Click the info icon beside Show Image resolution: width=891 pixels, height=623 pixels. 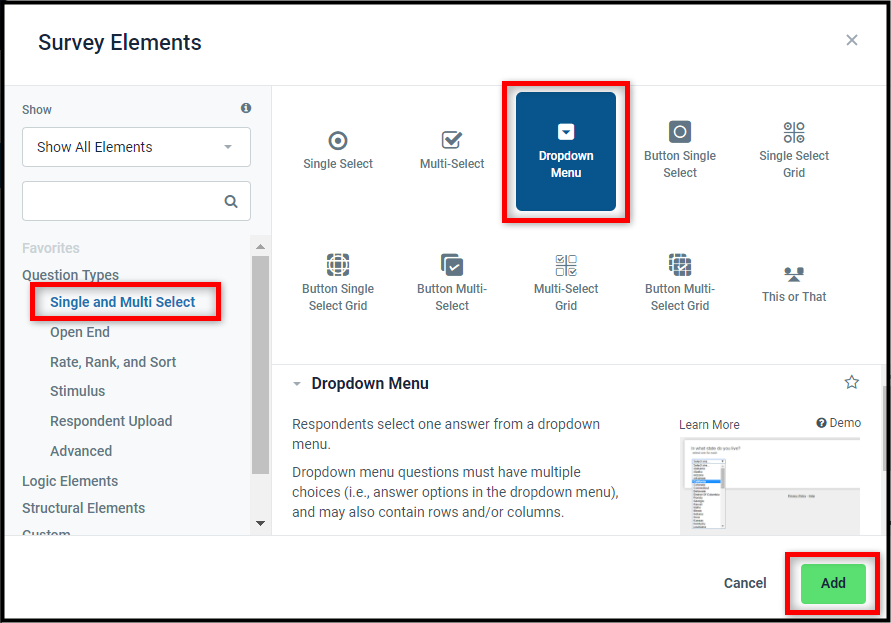[x=246, y=108]
